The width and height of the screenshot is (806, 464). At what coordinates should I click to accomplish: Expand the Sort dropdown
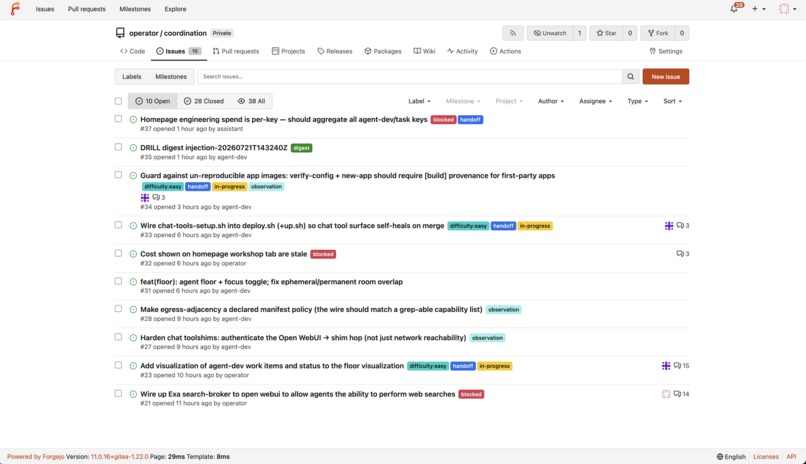click(672, 101)
